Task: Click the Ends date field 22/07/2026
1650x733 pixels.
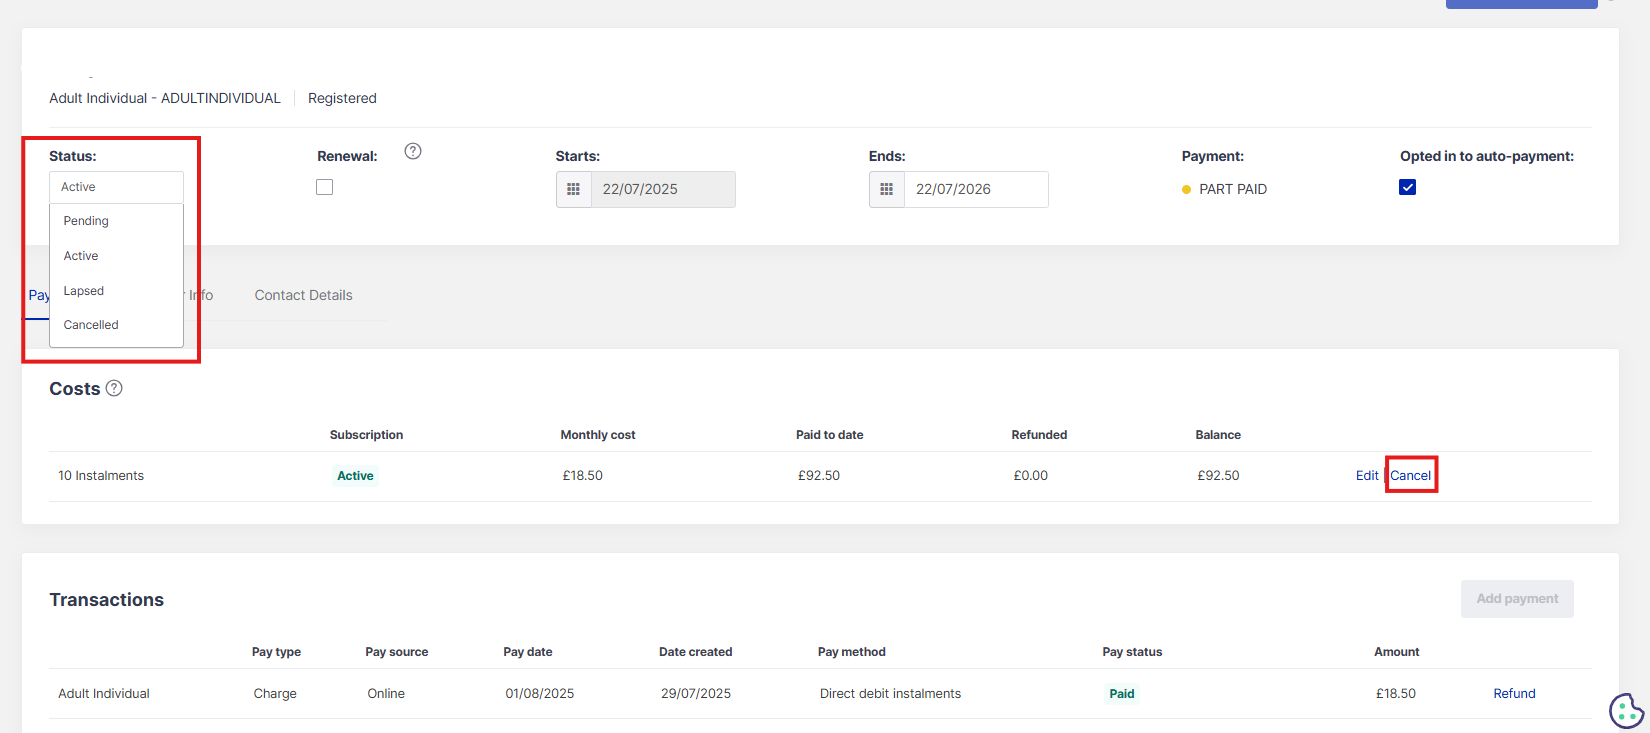Action: point(975,189)
